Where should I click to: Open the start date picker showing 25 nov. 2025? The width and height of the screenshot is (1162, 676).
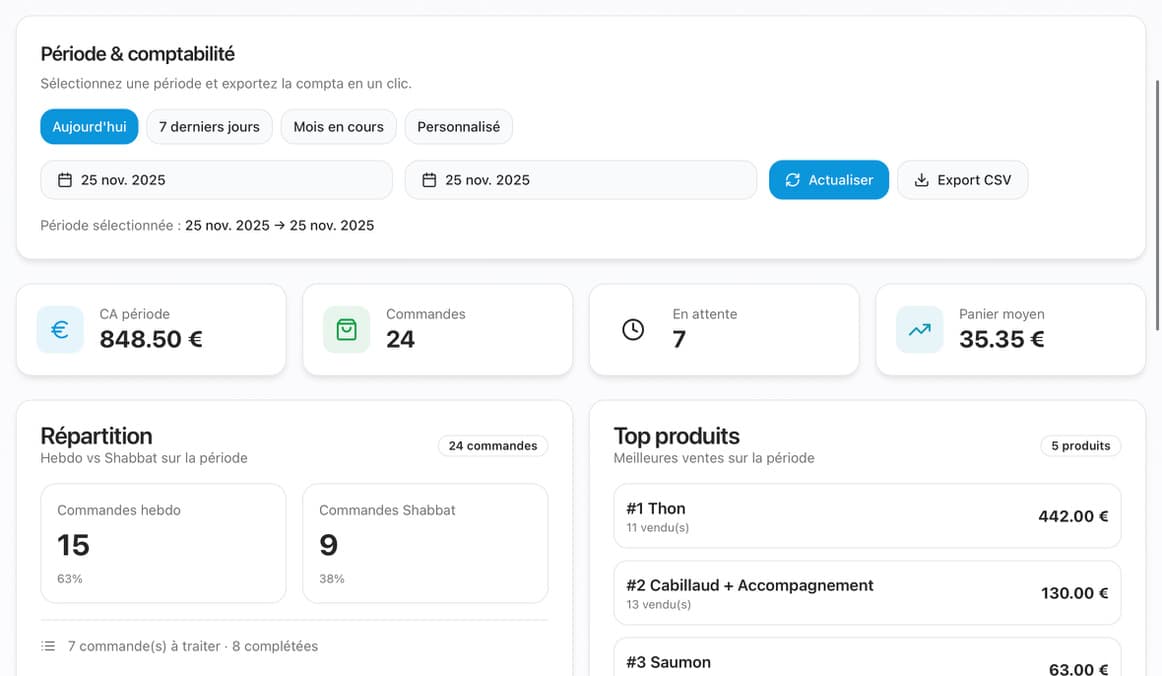(x=216, y=179)
